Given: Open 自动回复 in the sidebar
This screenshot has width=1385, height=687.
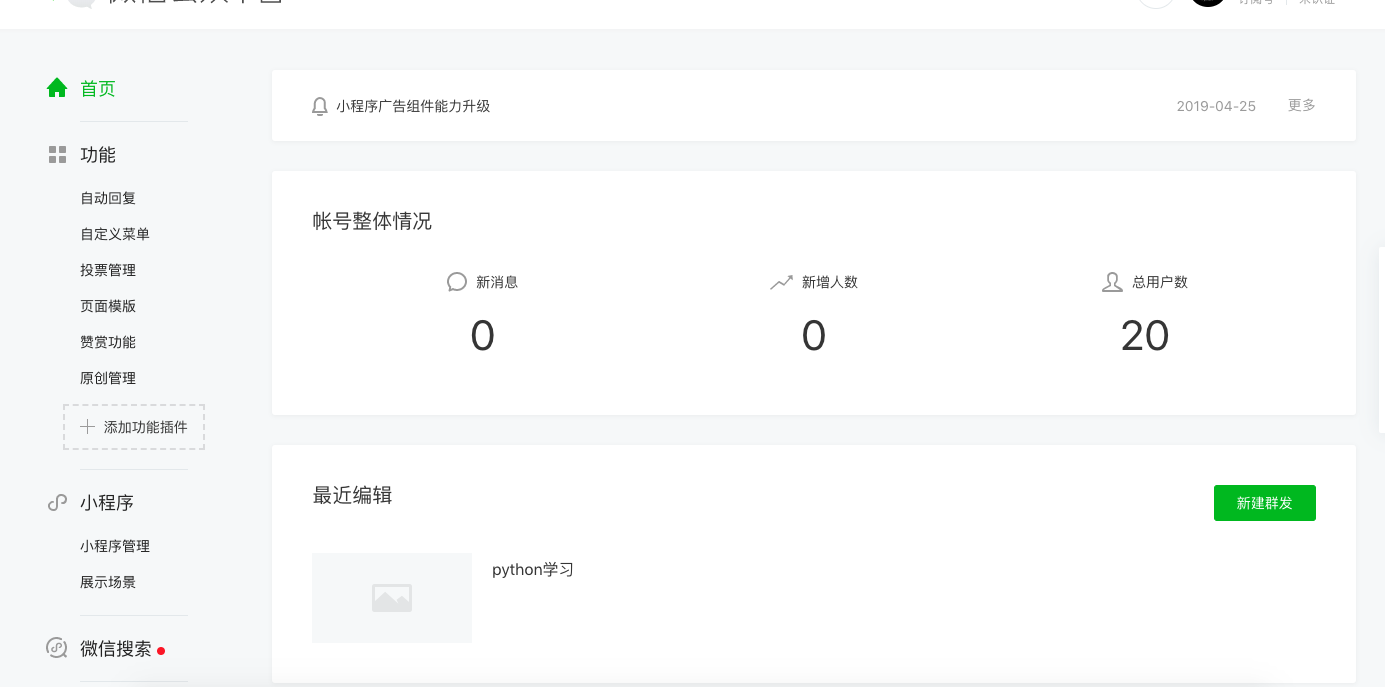Looking at the screenshot, I should click(107, 197).
